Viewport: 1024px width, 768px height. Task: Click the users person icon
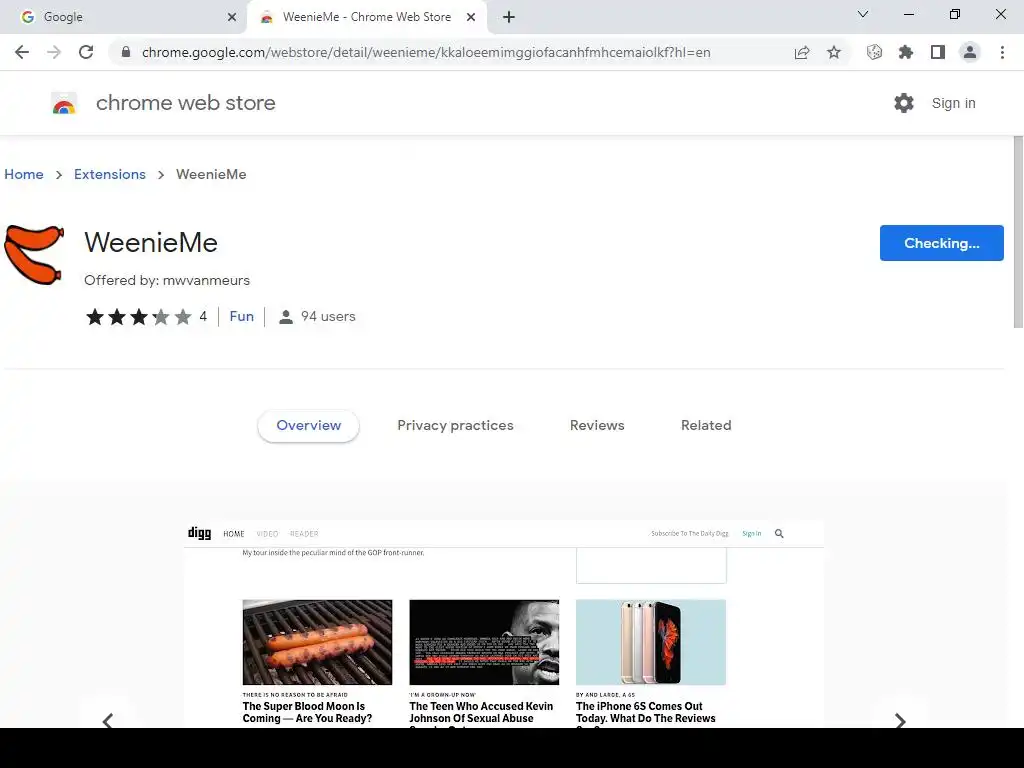285,317
